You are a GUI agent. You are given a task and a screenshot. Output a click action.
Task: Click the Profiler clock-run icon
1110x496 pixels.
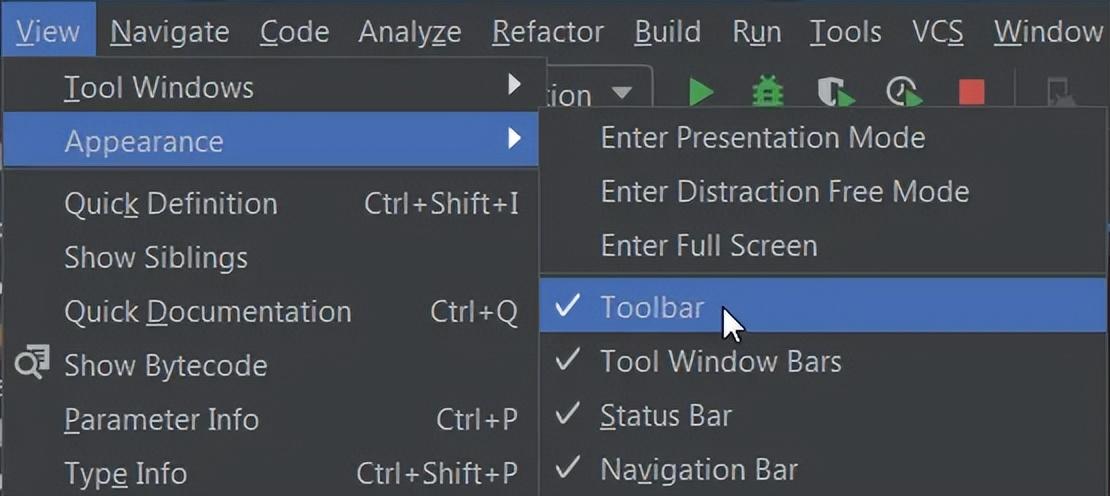coord(904,93)
